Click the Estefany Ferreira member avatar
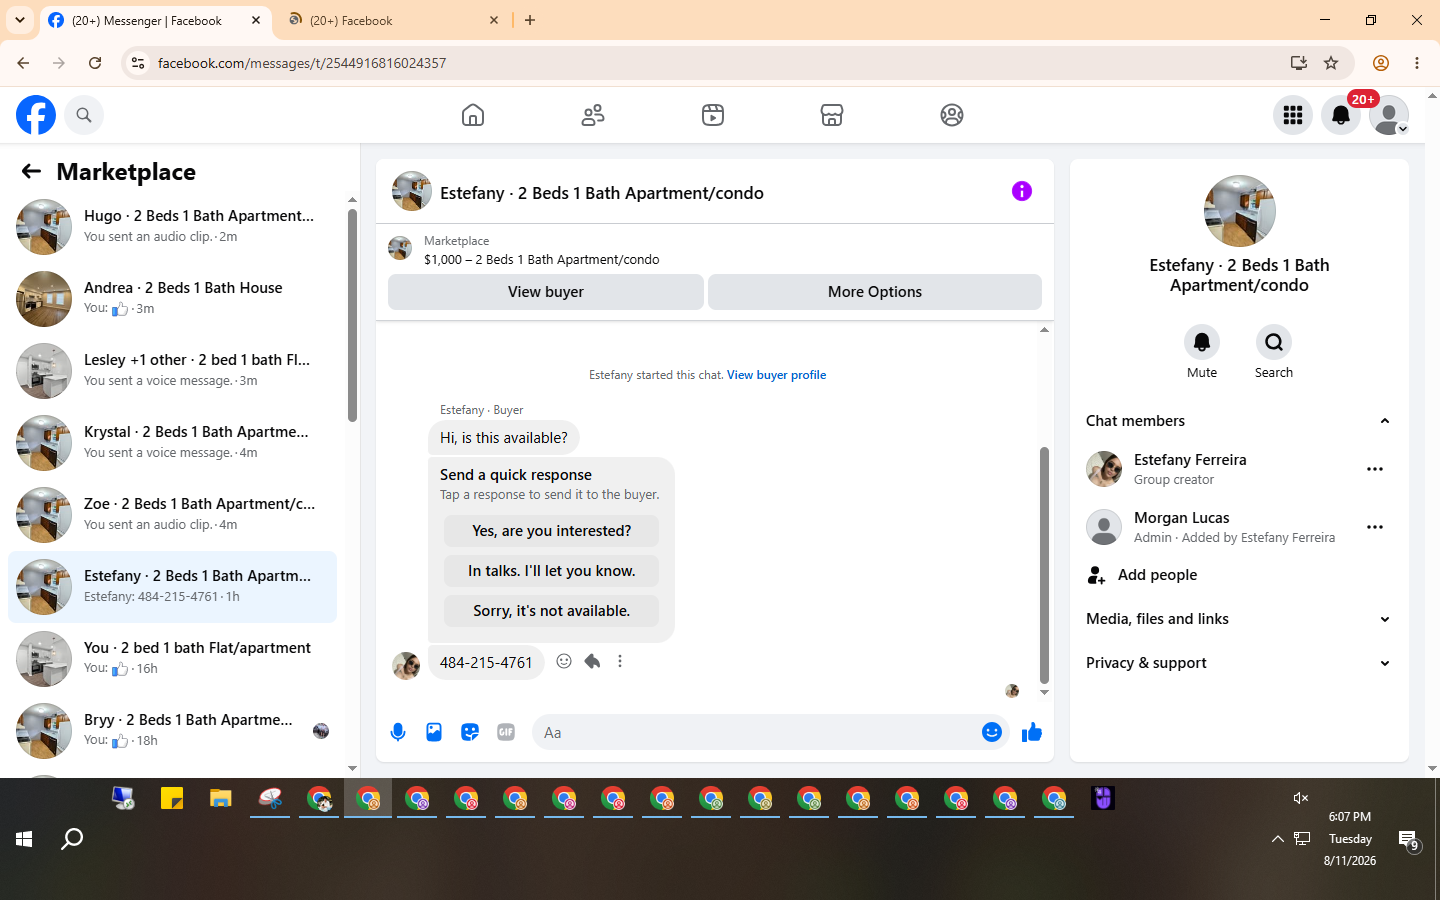Viewport: 1440px width, 900px height. click(x=1104, y=469)
